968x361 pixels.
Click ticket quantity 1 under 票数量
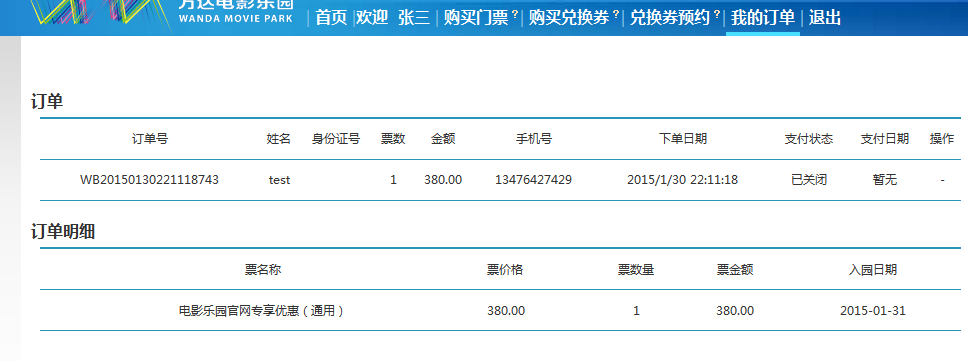(x=636, y=311)
